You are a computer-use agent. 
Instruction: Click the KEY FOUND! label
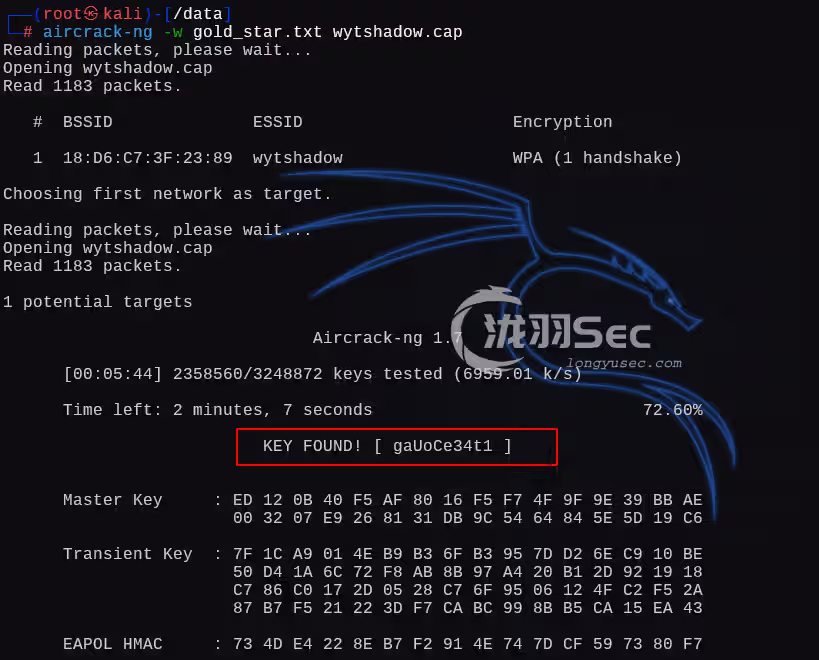click(312, 446)
